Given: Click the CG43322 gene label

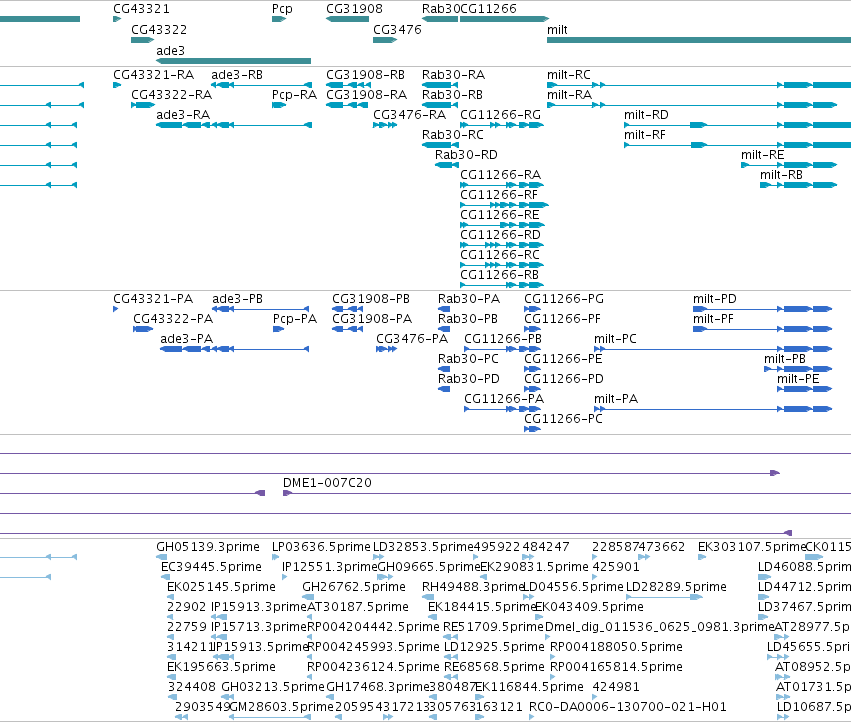Looking at the screenshot, I should pos(159,29).
